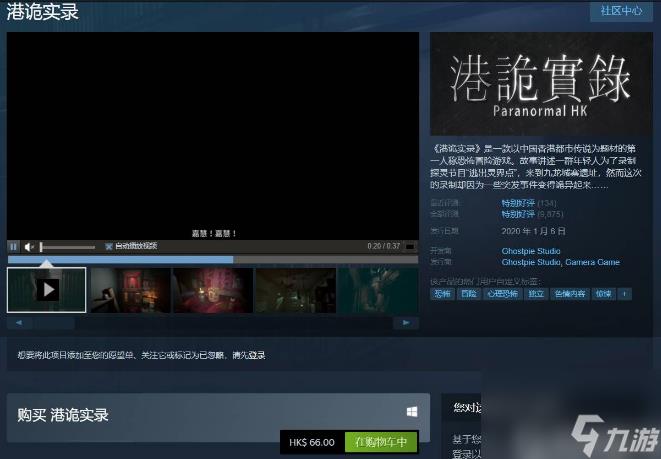Image resolution: width=661 pixels, height=459 pixels.
Task: Seek on the video progress bar
Action: [x=213, y=260]
